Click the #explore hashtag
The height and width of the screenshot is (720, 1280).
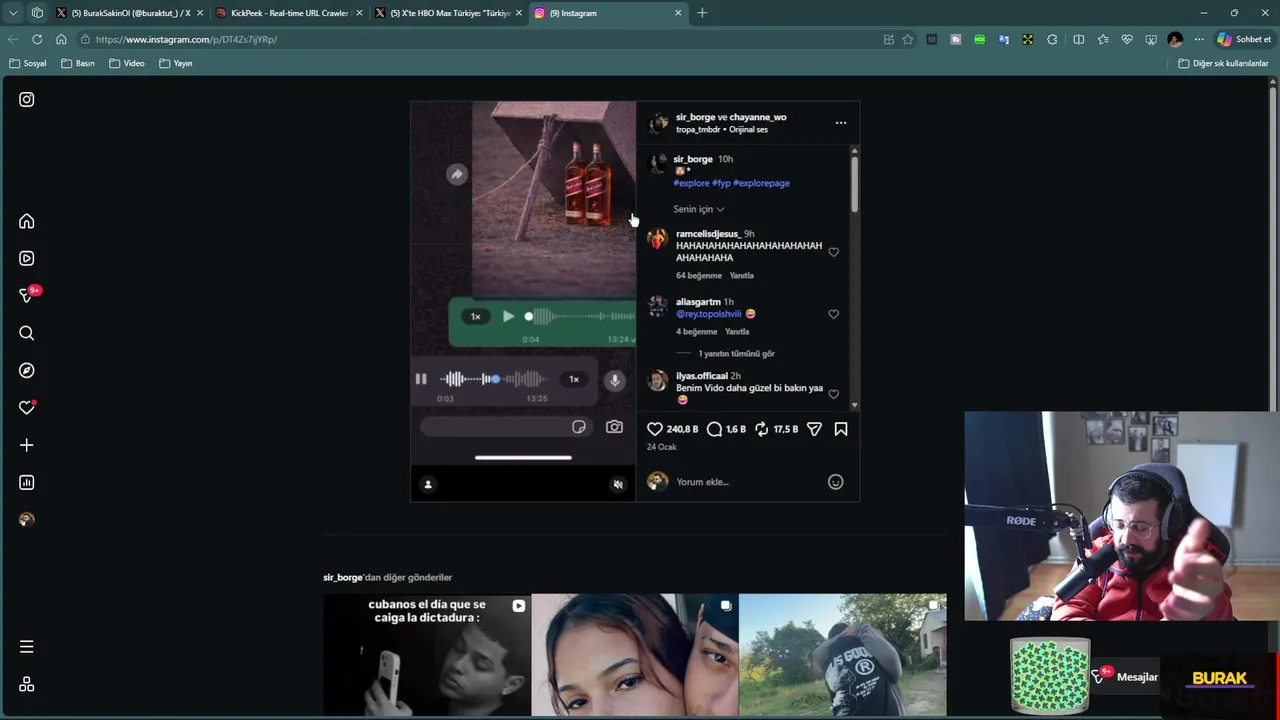coord(691,183)
